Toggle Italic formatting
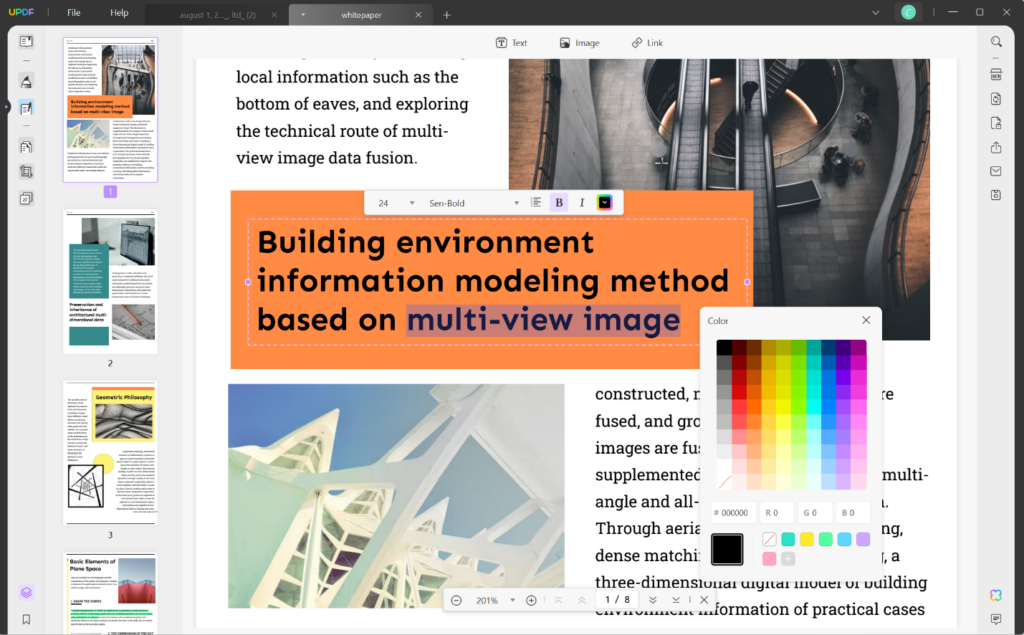This screenshot has height=635, width=1024. click(582, 203)
